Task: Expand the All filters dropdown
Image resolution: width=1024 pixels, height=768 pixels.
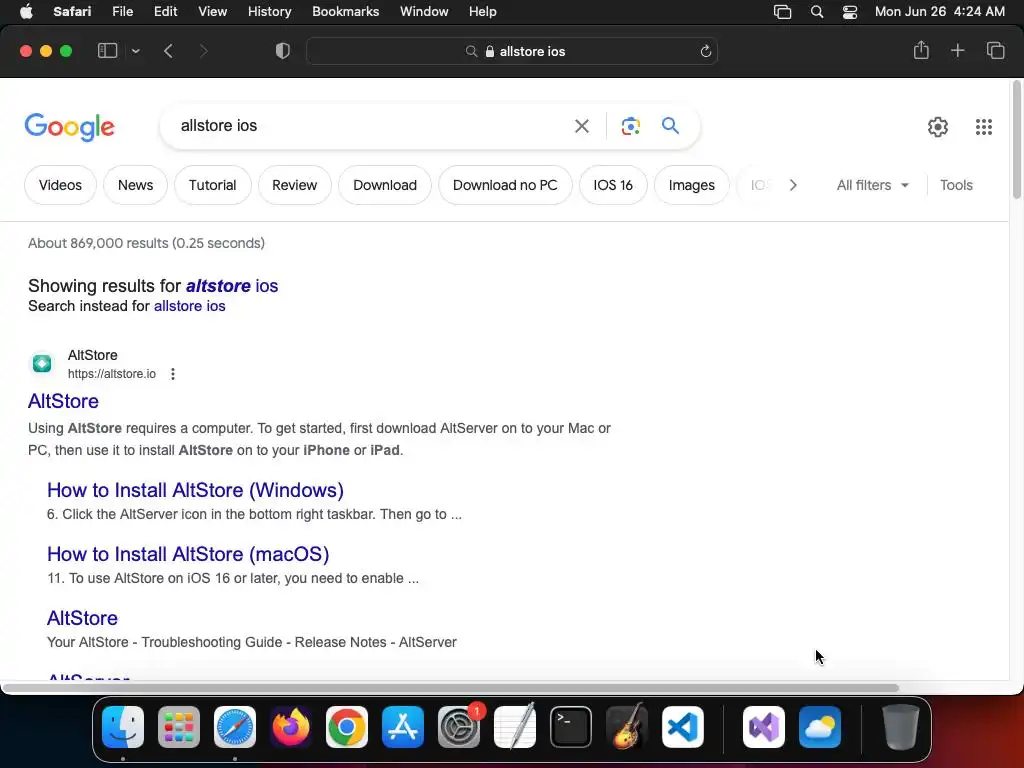Action: coord(872,185)
